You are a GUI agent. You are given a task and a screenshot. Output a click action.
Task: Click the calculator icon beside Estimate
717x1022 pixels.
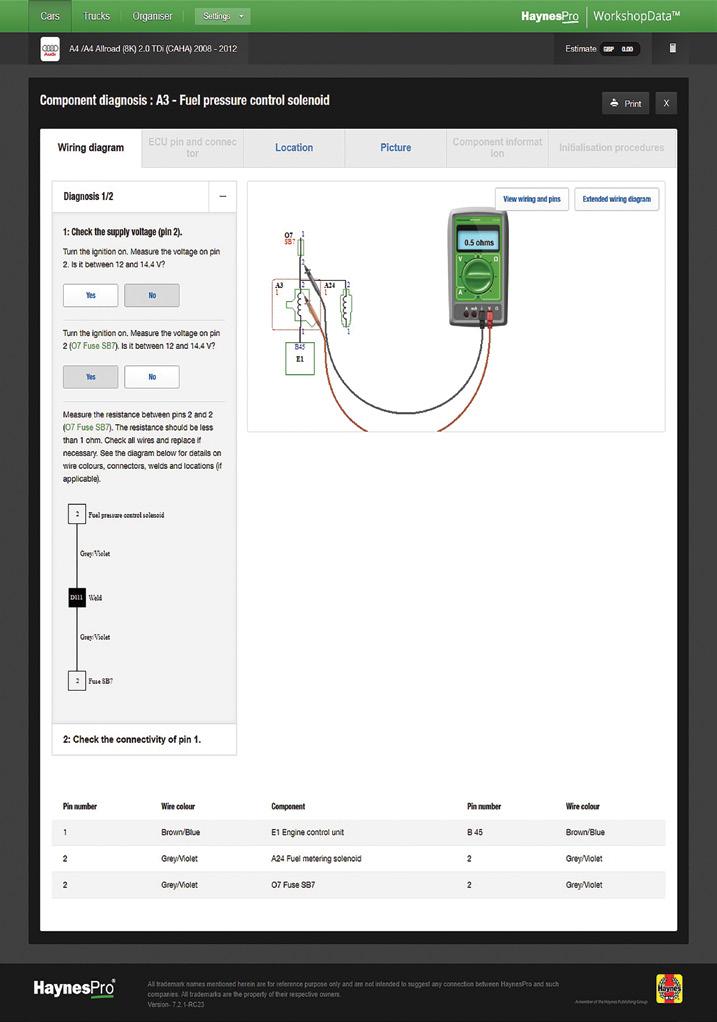click(x=673, y=48)
